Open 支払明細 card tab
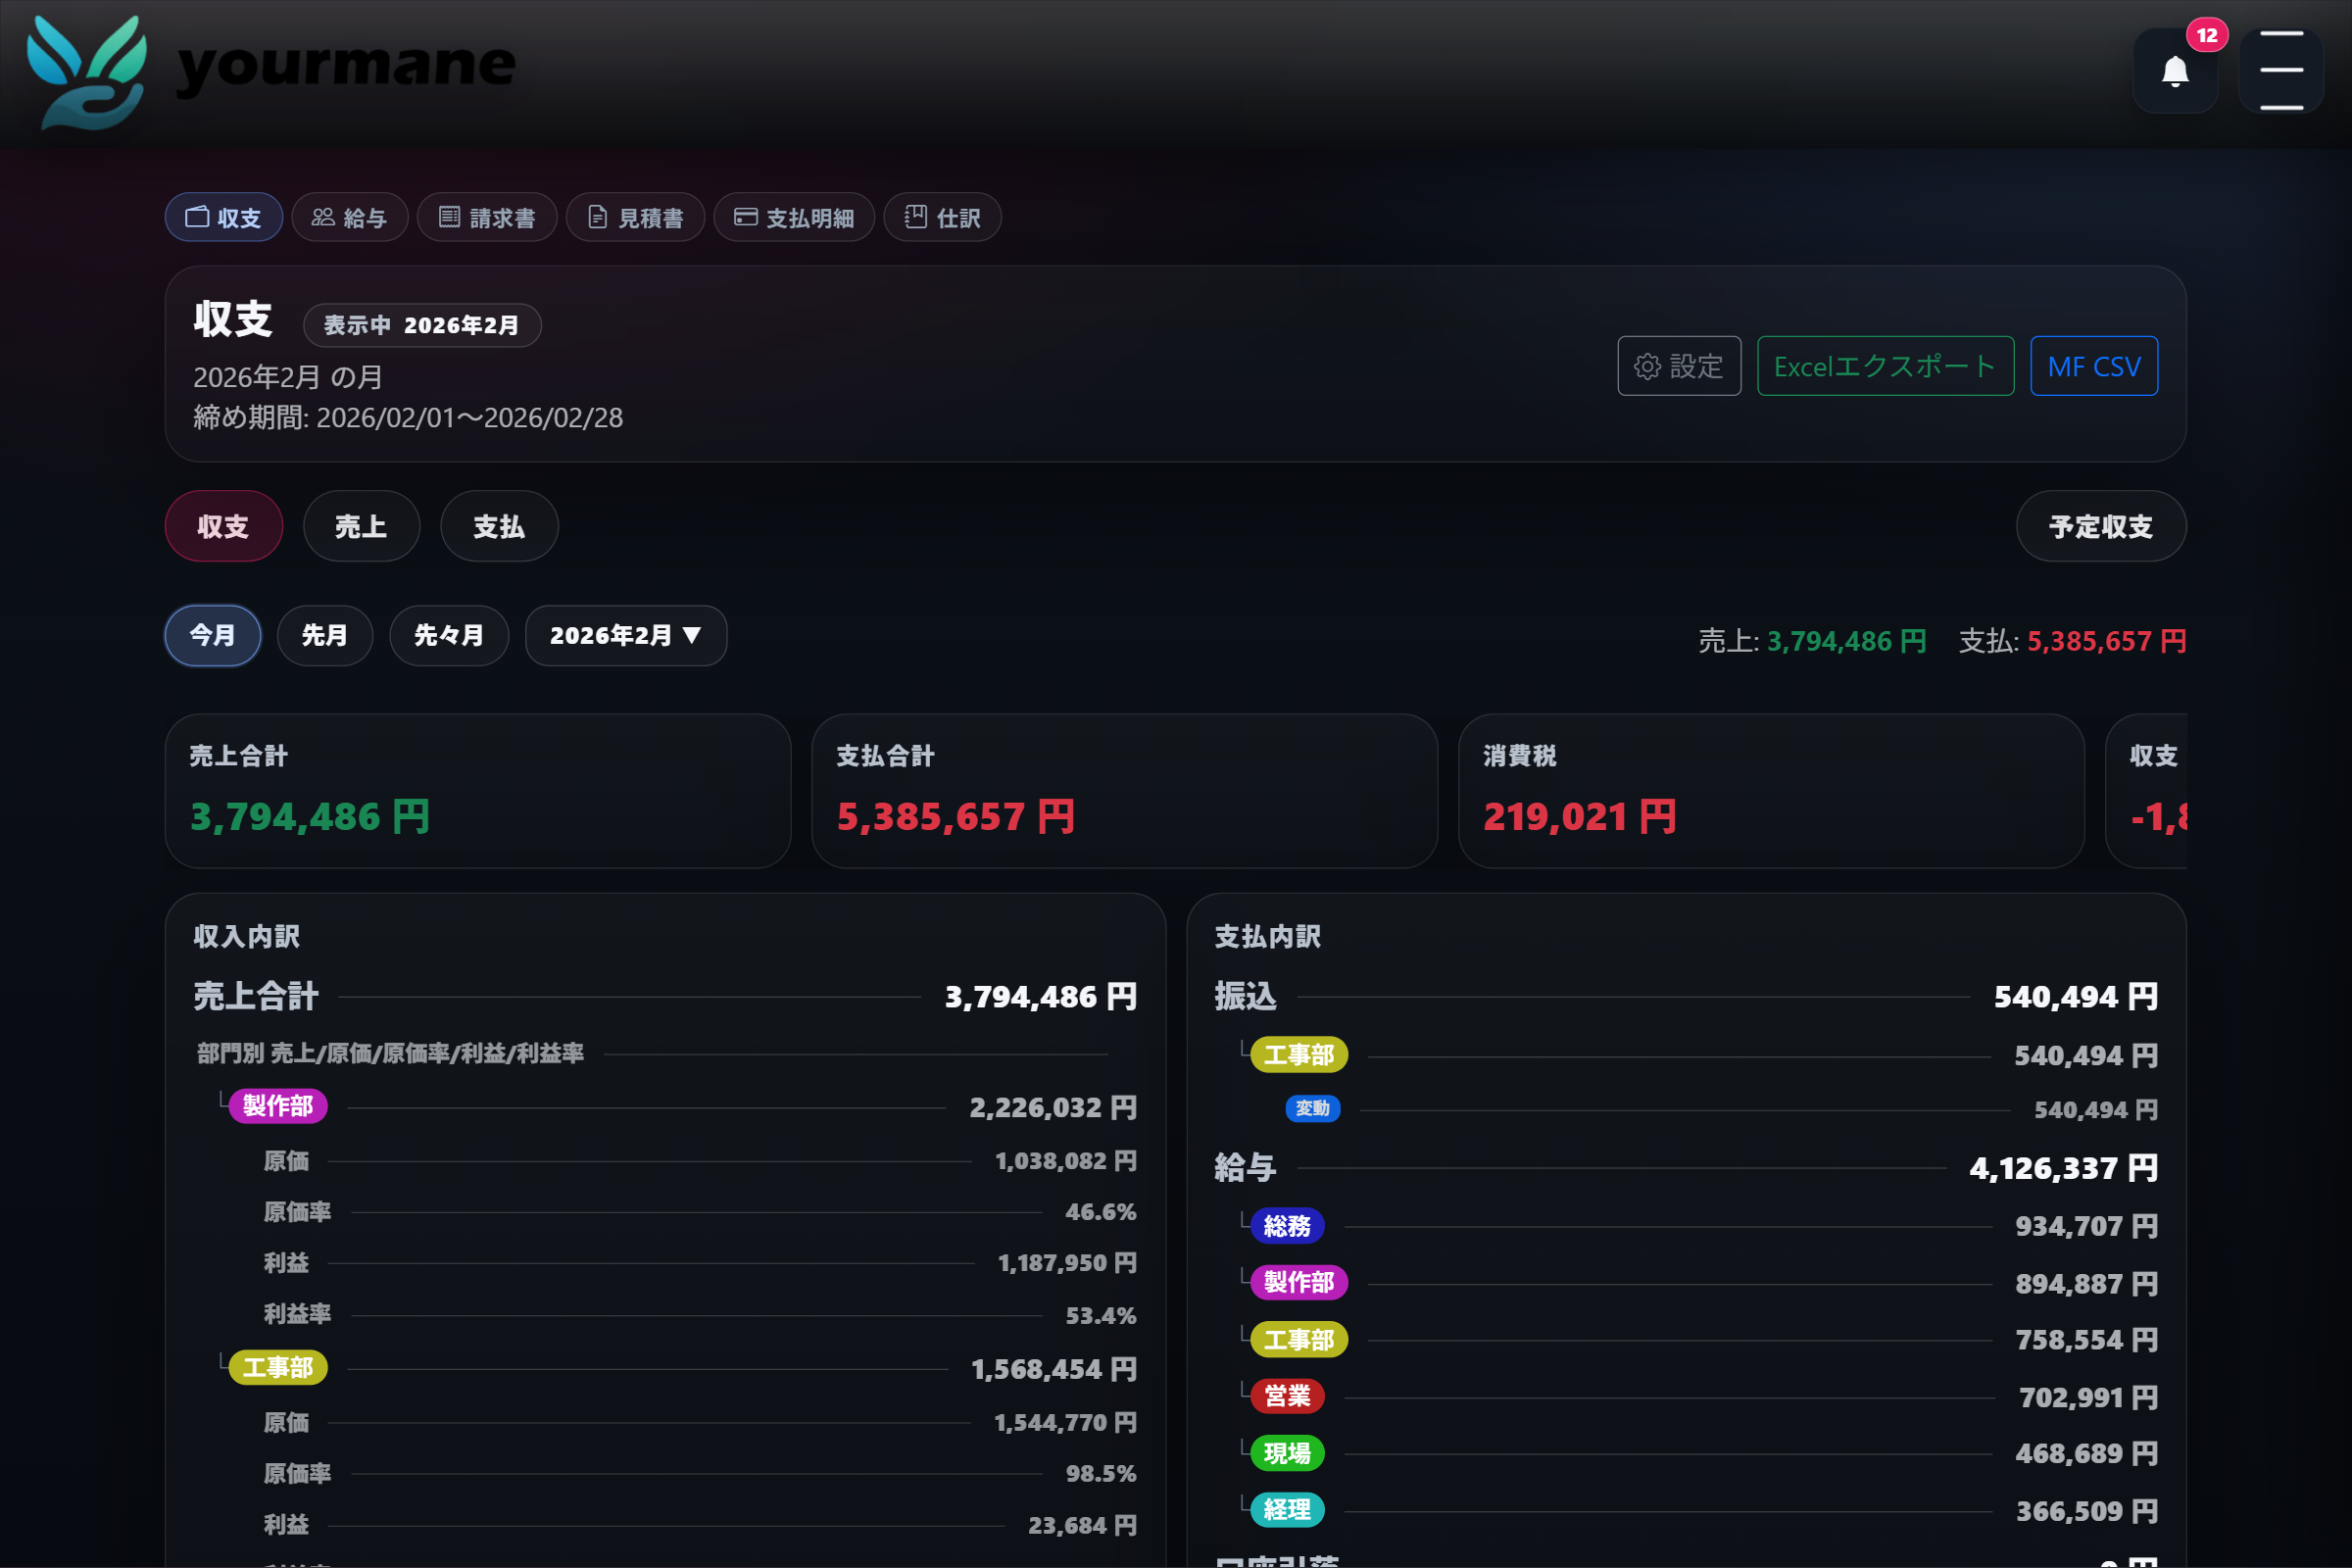Viewport: 2352px width, 1568px height. tap(794, 217)
